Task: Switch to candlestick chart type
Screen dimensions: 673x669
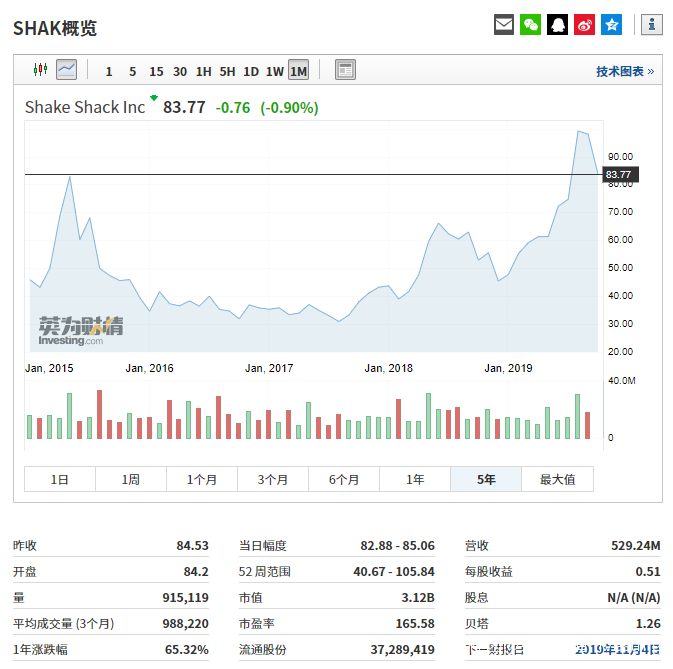Action: pyautogui.click(x=41, y=70)
